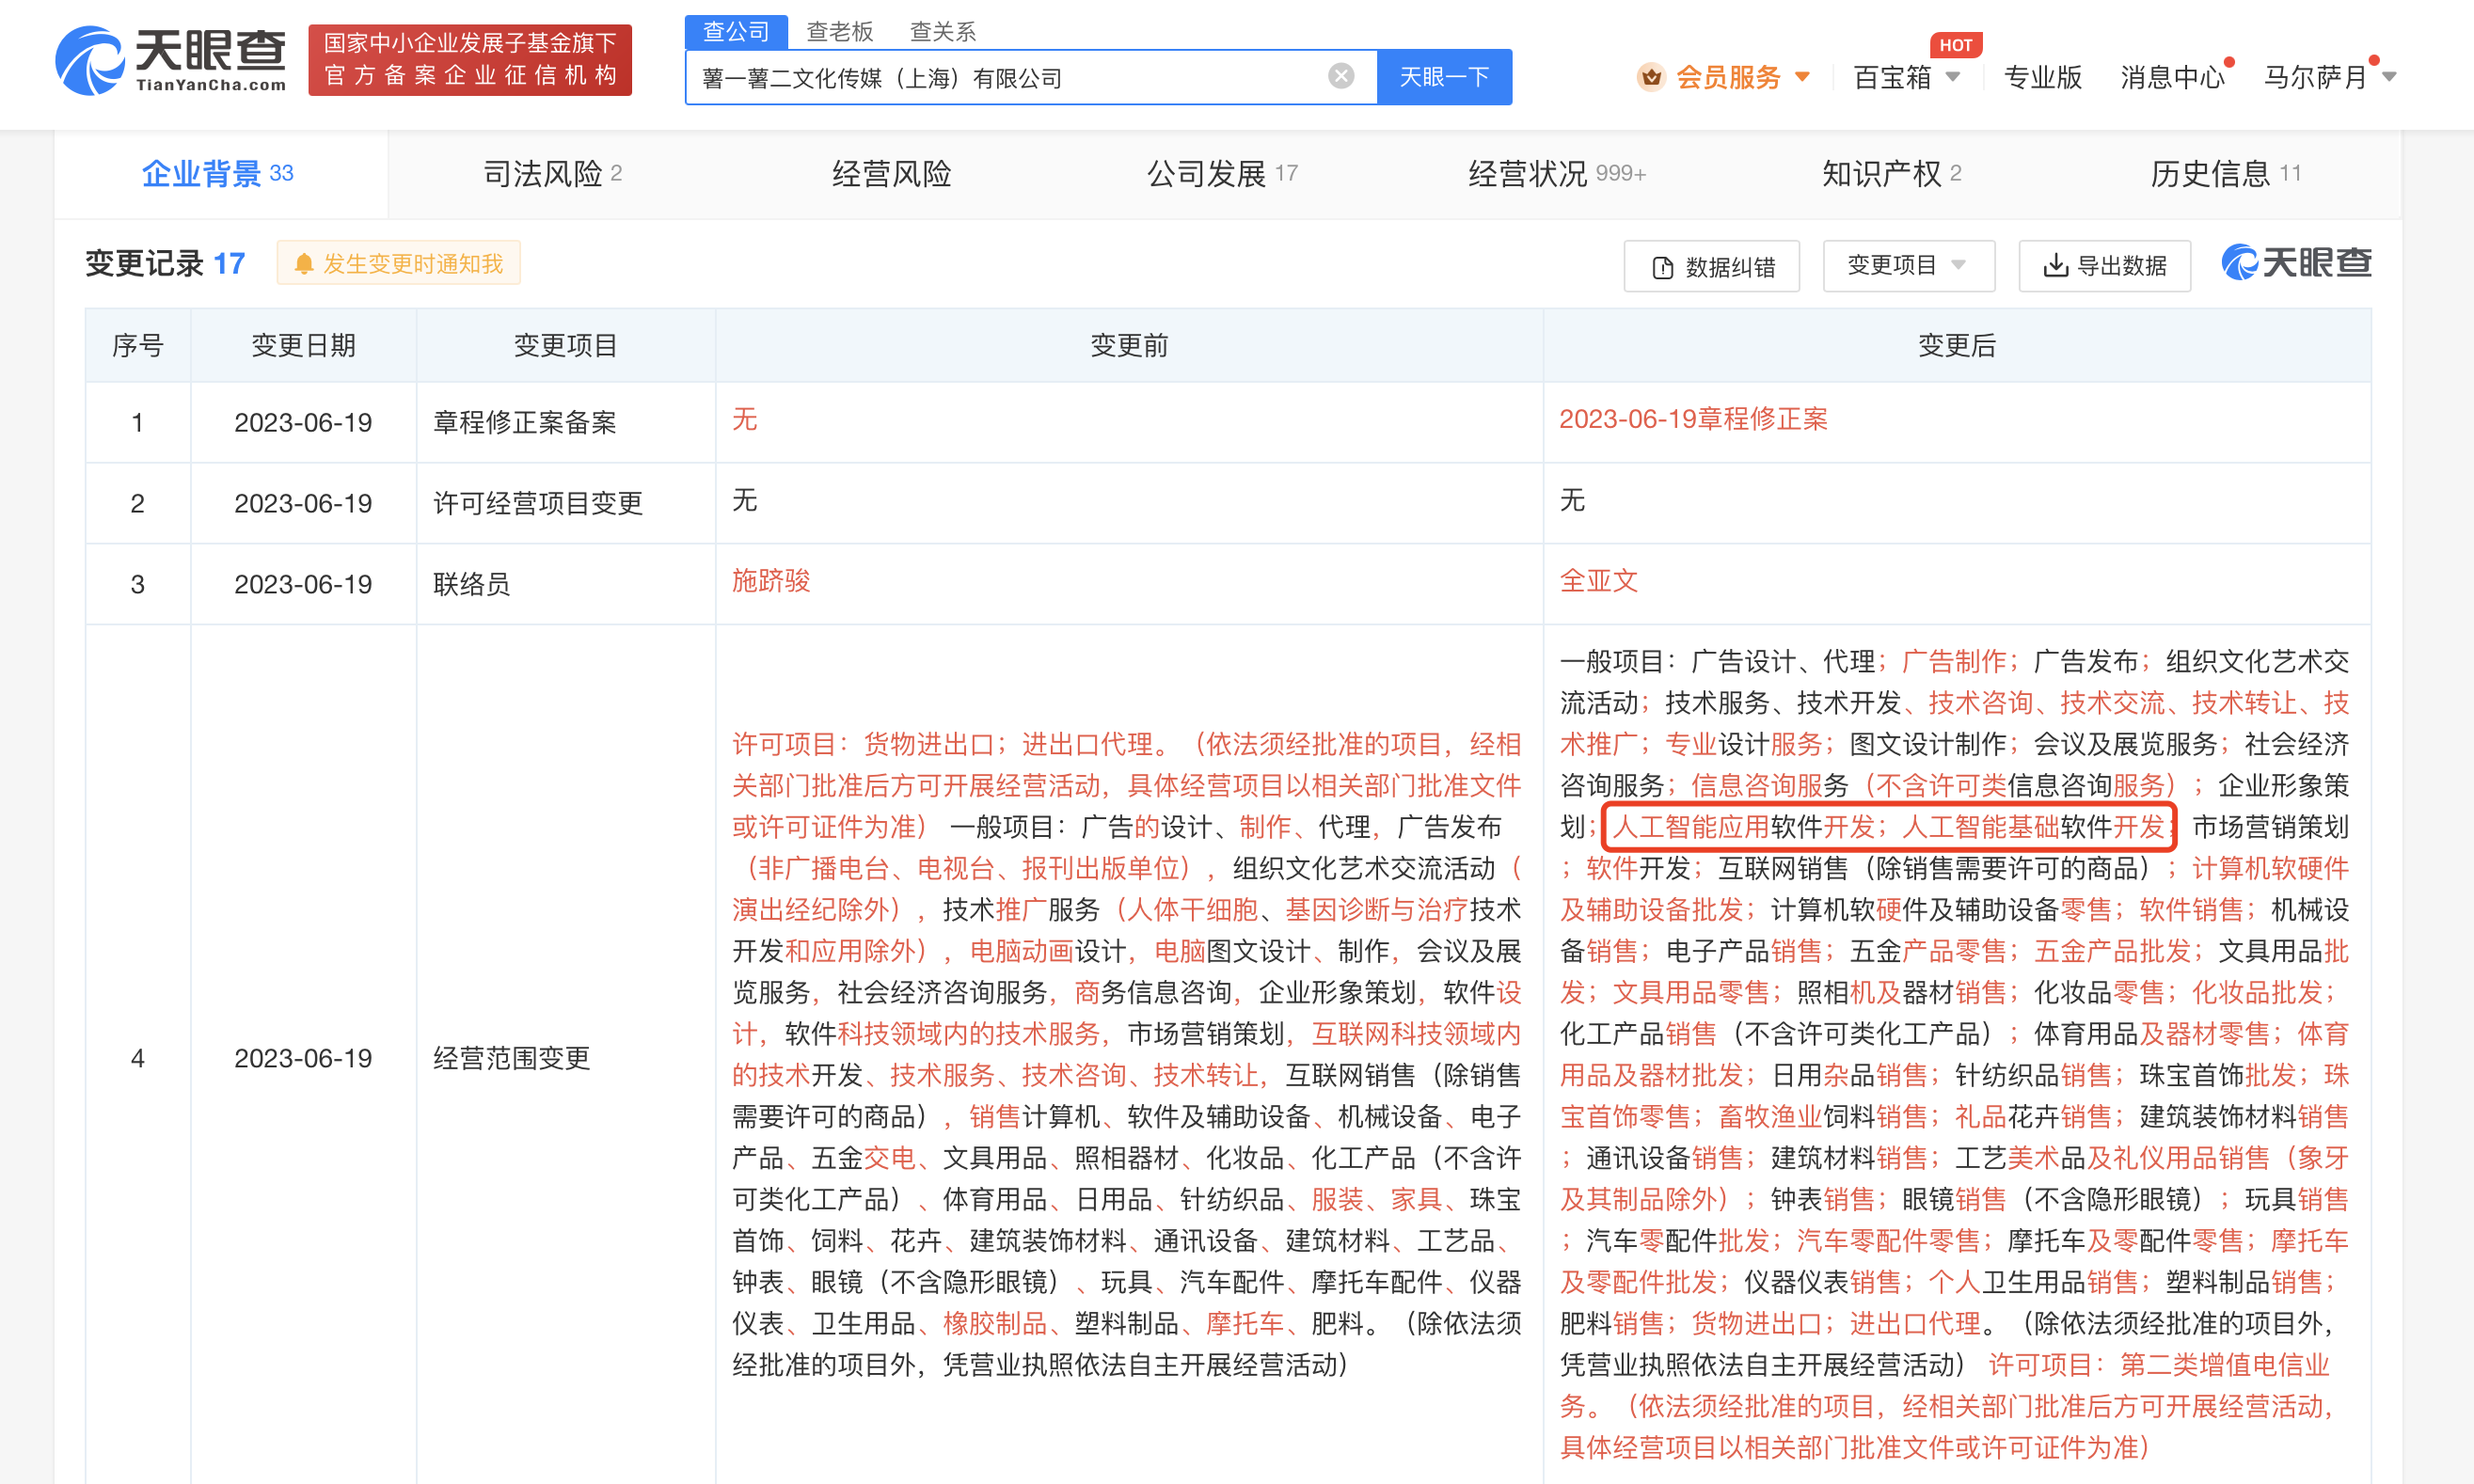The width and height of the screenshot is (2474, 1484).
Task: Open the 公司发展 tab
Action: [1222, 174]
